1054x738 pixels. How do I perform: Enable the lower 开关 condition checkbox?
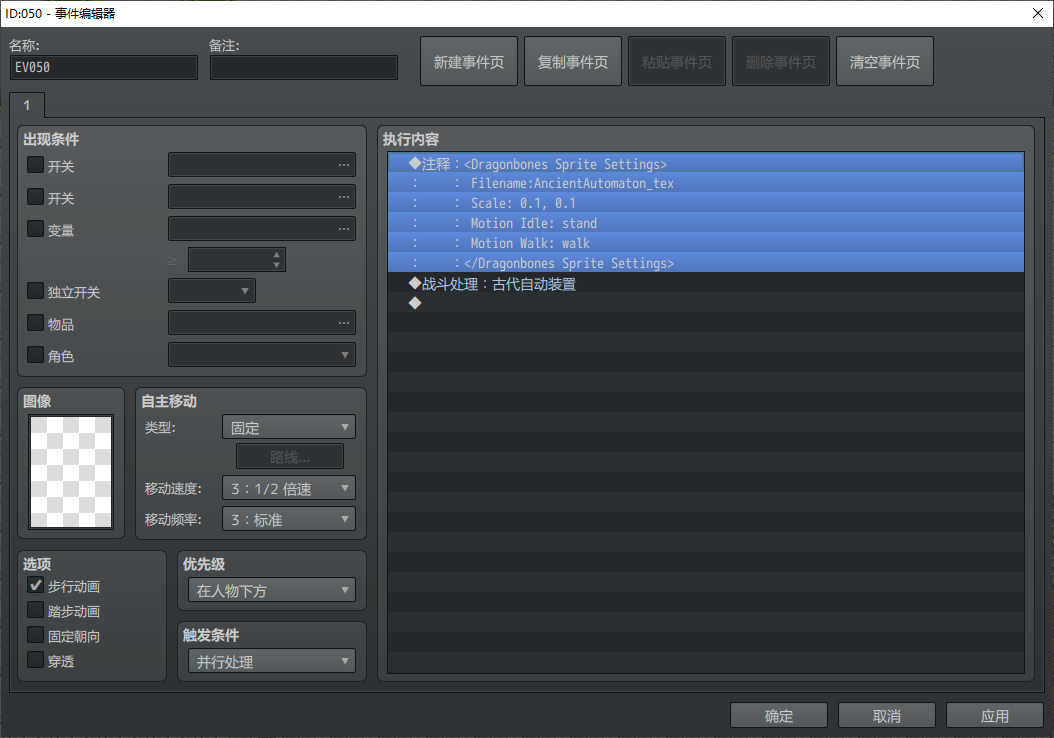point(35,197)
